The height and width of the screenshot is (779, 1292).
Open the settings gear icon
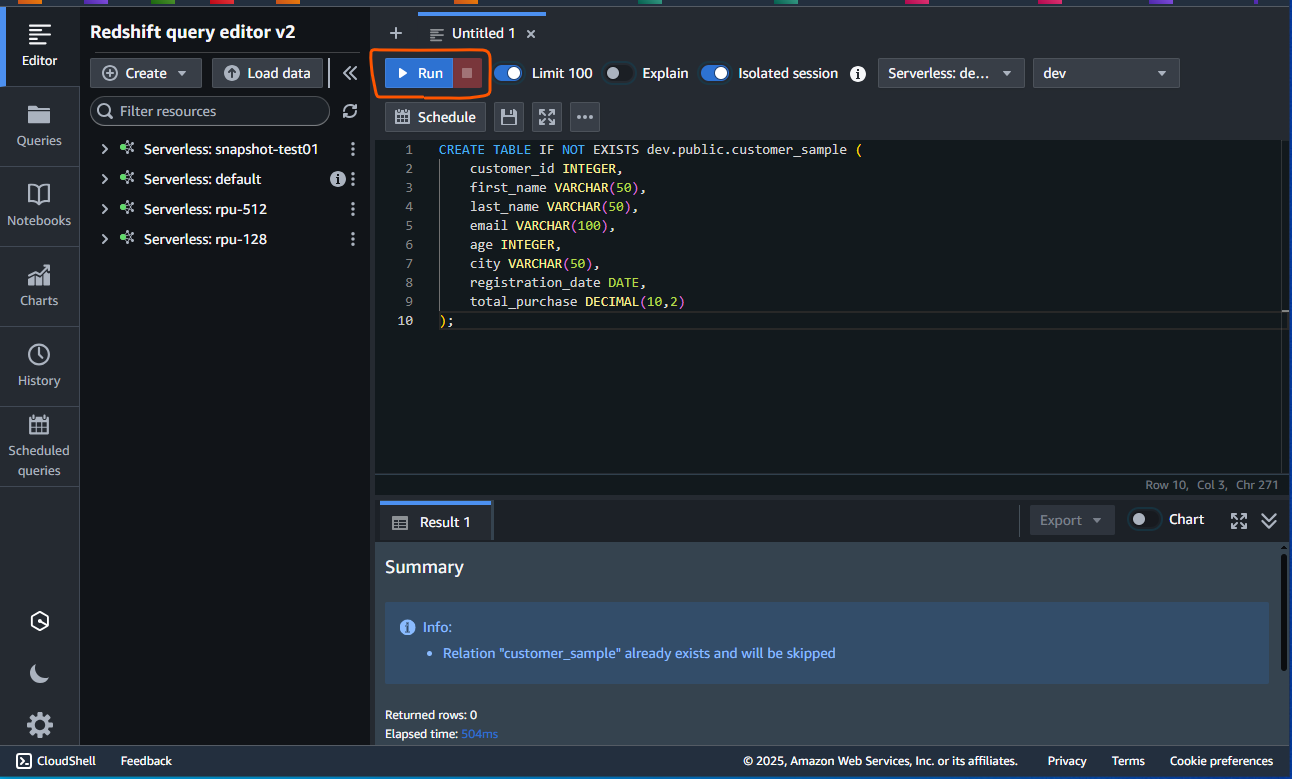click(39, 725)
